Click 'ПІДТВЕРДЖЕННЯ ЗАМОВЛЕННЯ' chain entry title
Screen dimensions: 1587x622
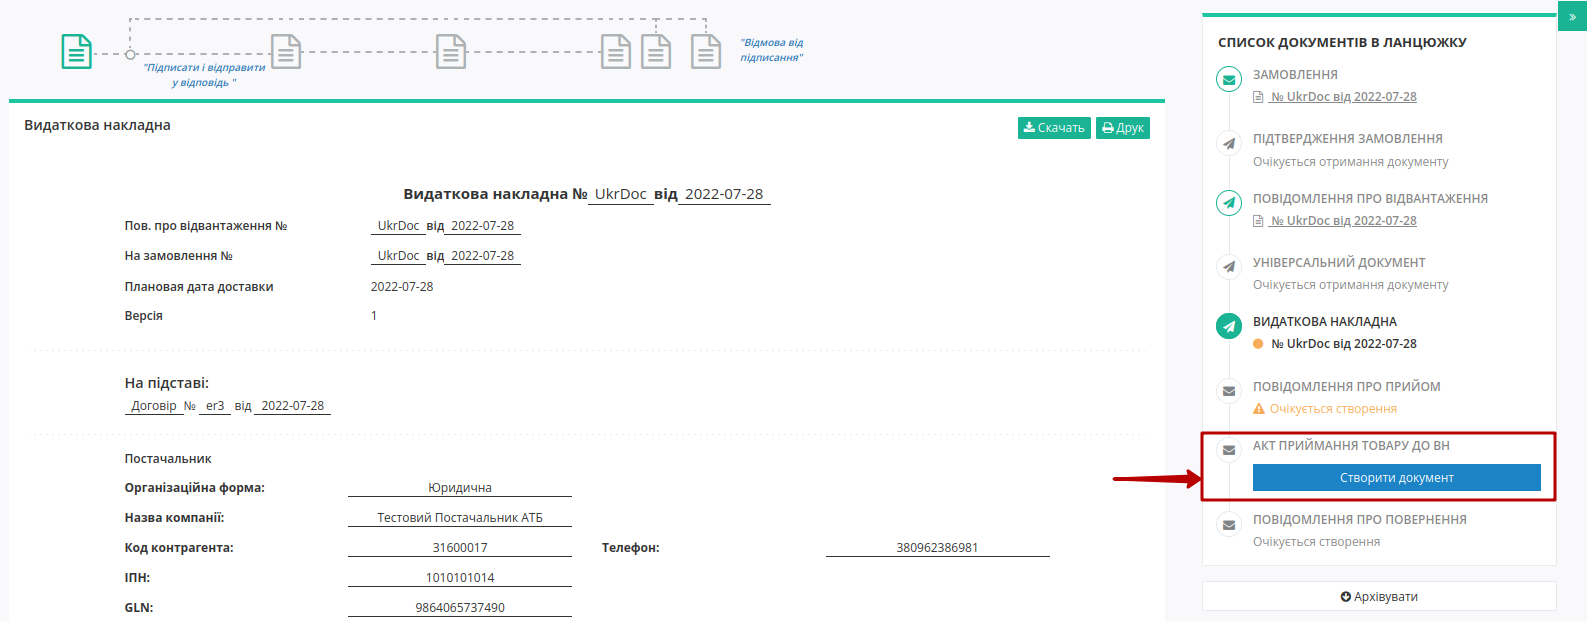[x=1347, y=139]
